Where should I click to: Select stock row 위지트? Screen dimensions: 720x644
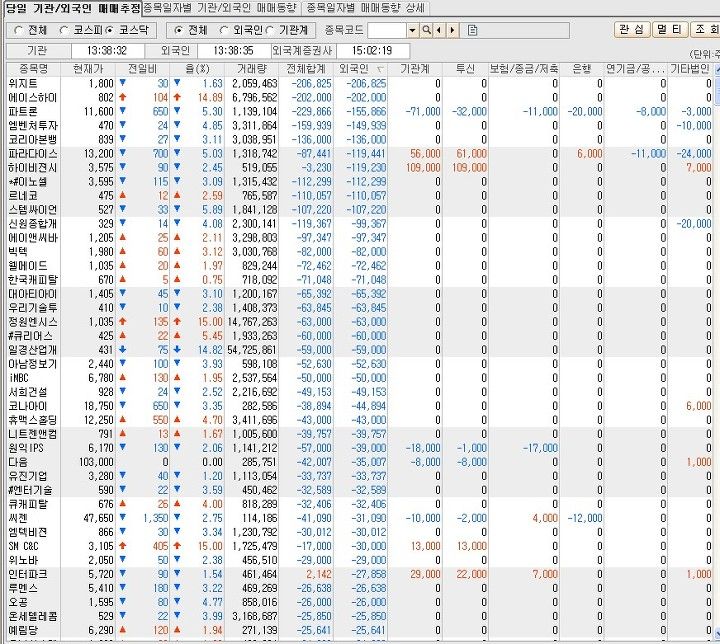pos(360,84)
